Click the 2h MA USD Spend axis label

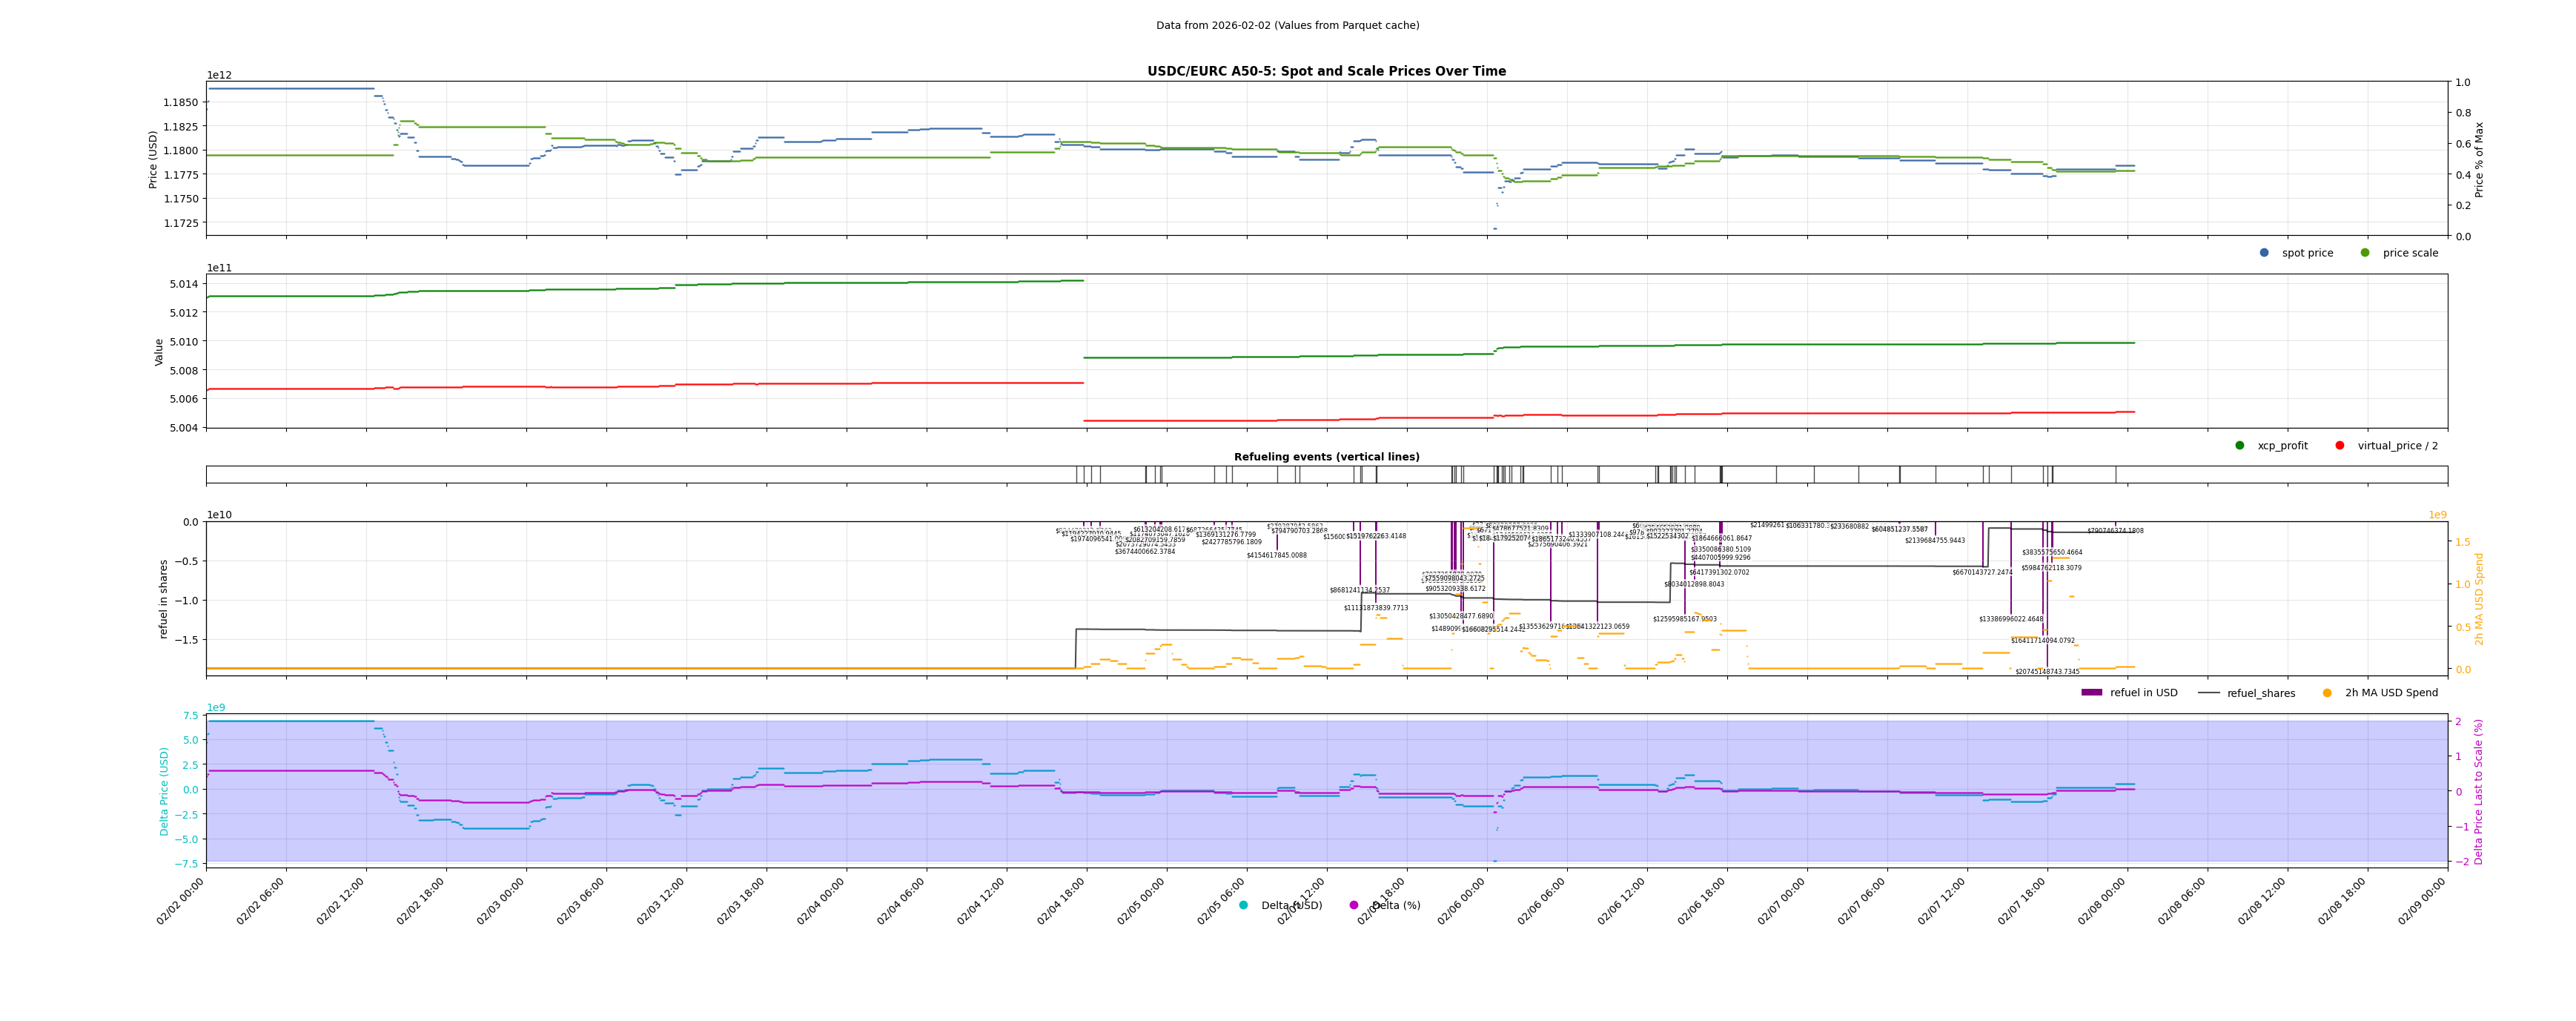[x=2479, y=599]
